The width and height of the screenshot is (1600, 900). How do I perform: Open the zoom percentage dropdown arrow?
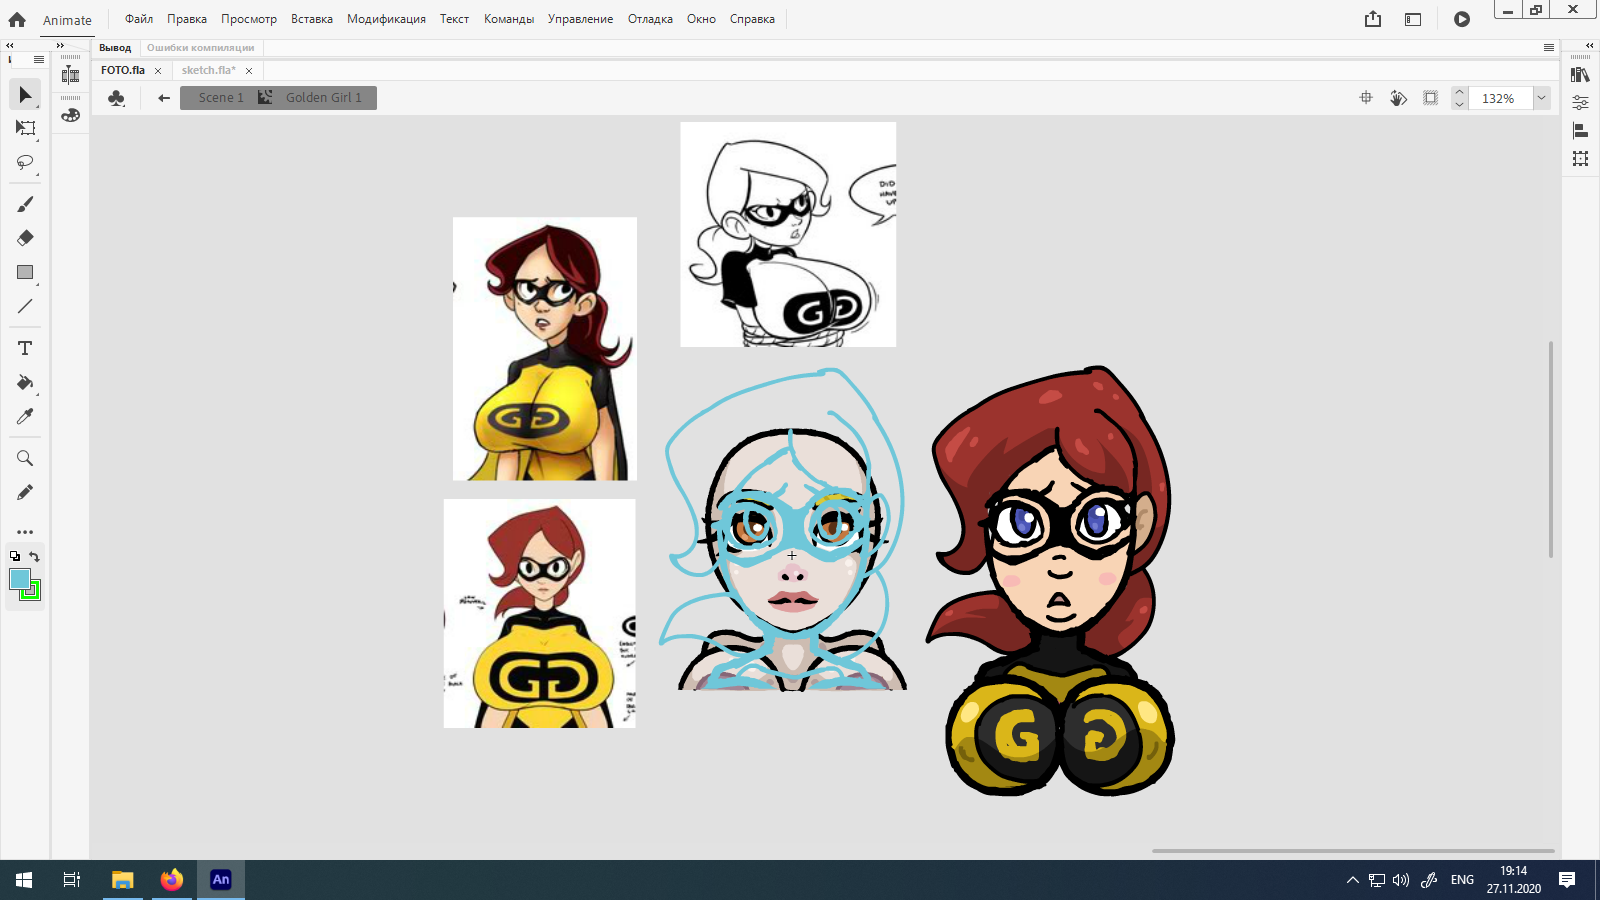point(1541,98)
